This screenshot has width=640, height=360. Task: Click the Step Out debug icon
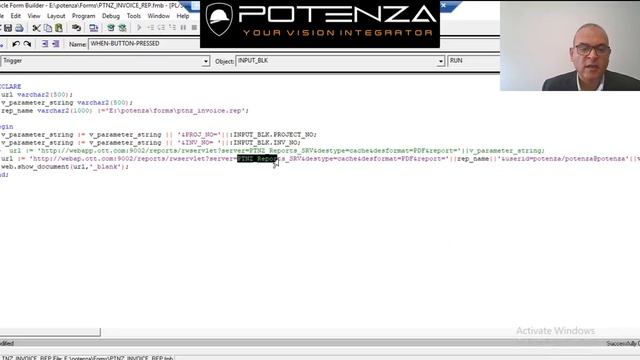pos(173,28)
